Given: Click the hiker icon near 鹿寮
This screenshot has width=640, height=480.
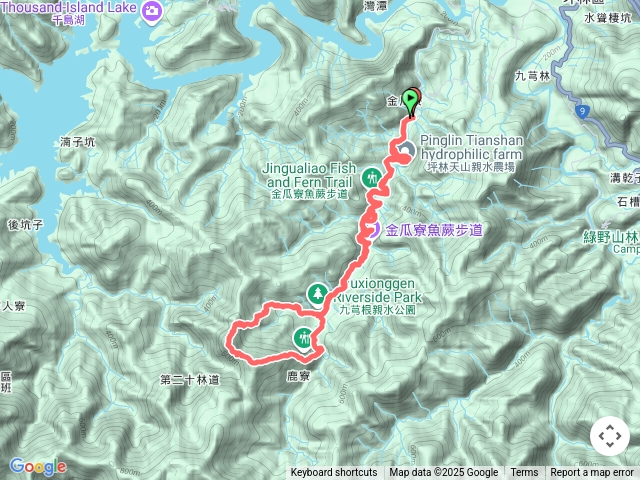Looking at the screenshot, I should 304,340.
